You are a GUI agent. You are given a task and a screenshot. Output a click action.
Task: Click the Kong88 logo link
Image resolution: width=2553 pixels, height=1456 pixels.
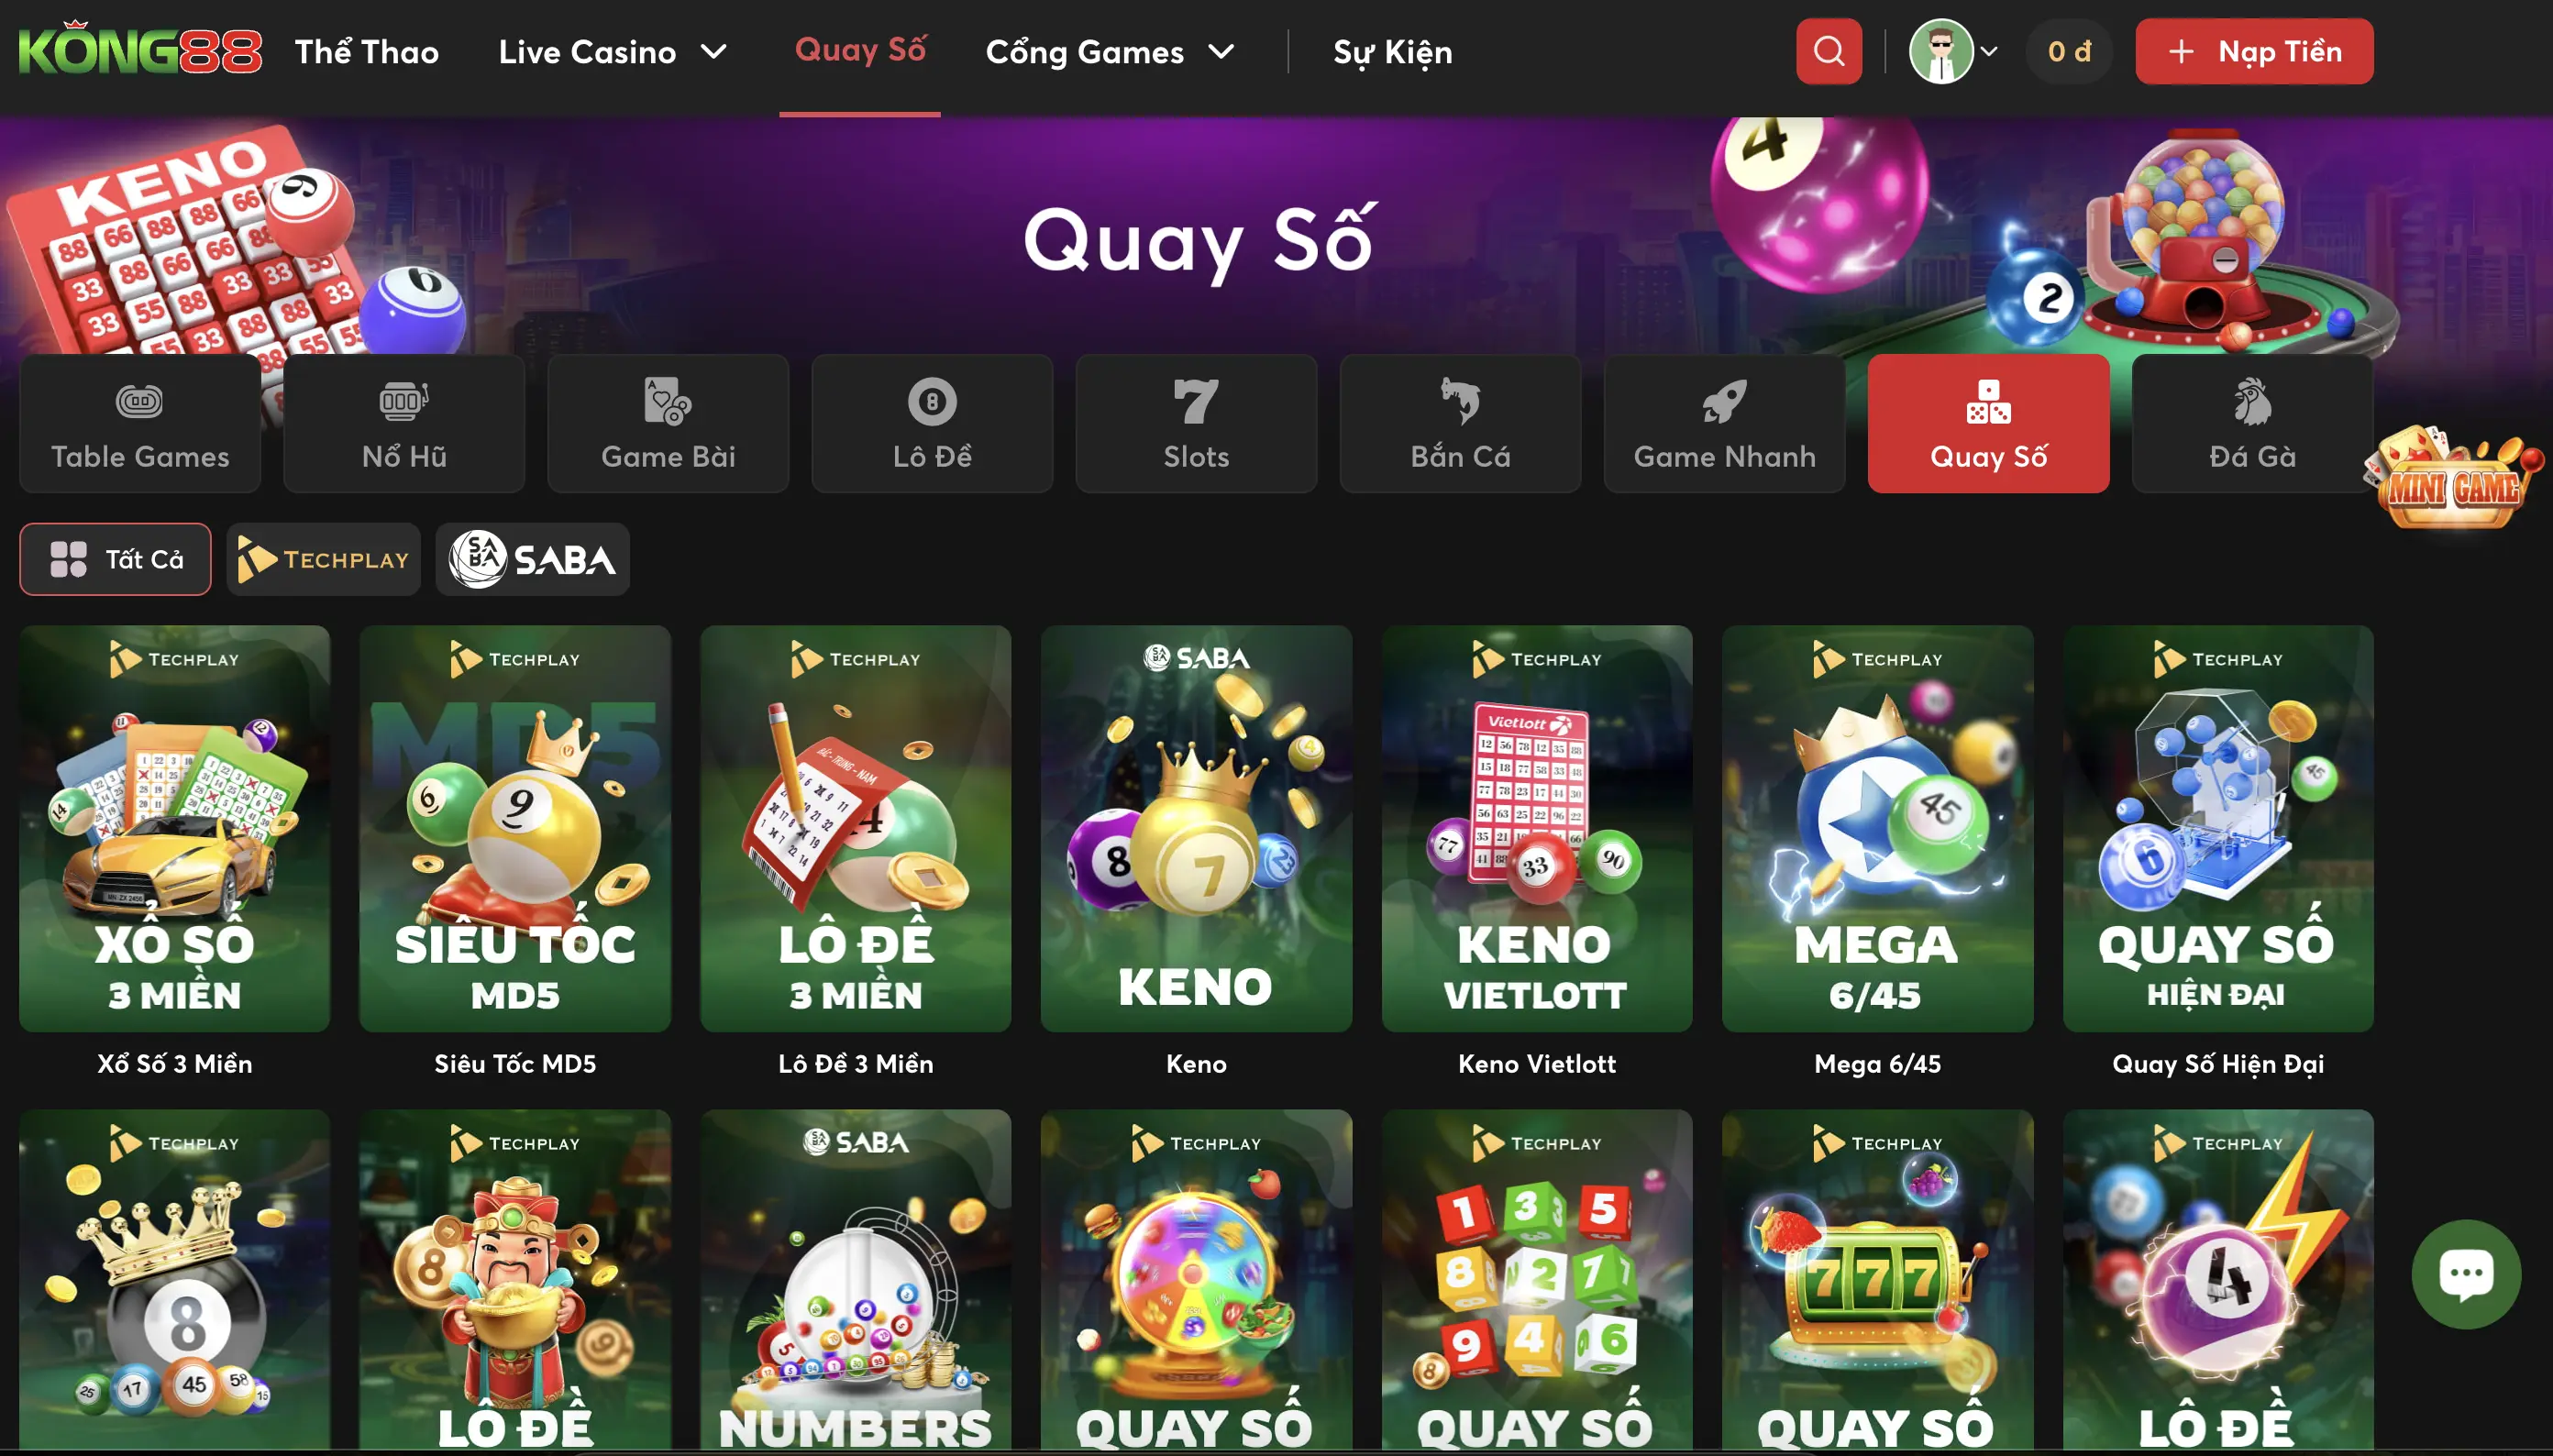(140, 48)
